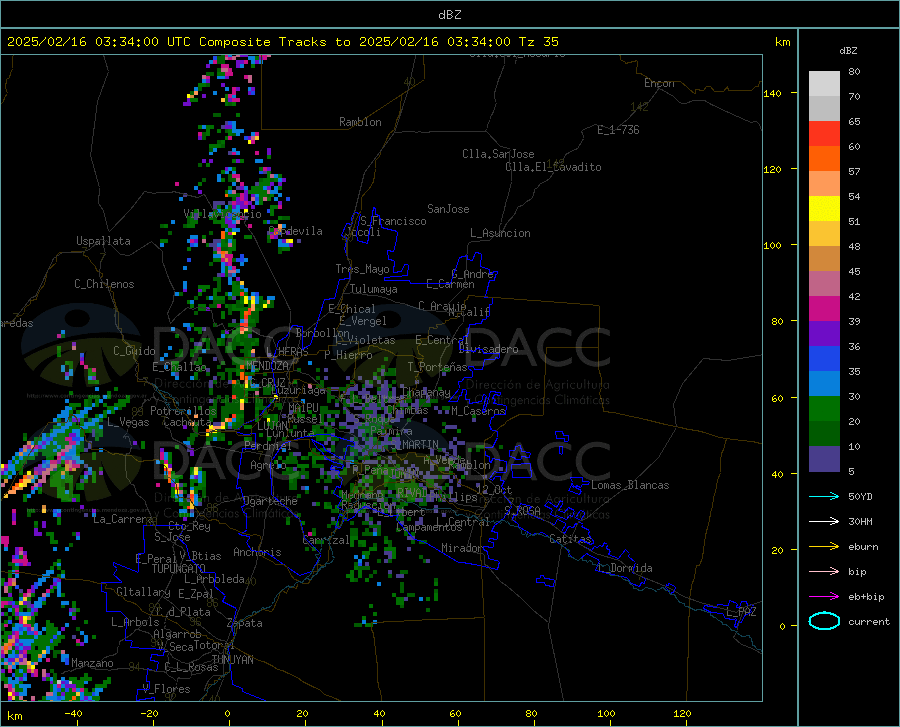Image resolution: width=900 pixels, height=727 pixels.
Task: Click the 'Potrerillos' map label
Action: 183,411
